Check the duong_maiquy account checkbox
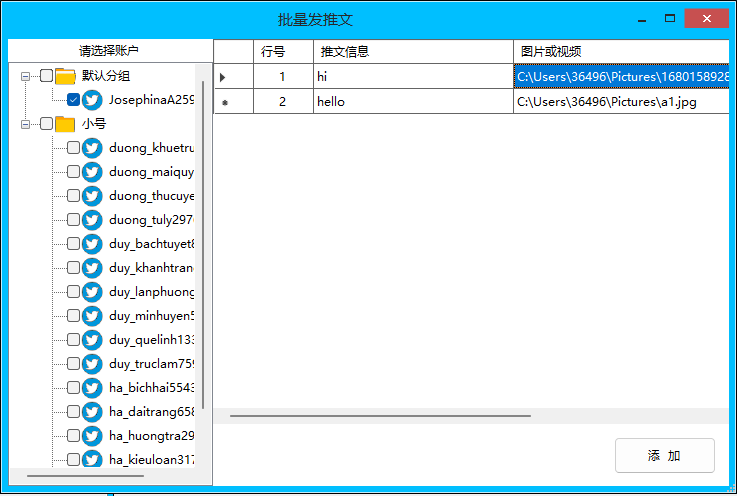Viewport: 737px width, 496px height. point(73,172)
